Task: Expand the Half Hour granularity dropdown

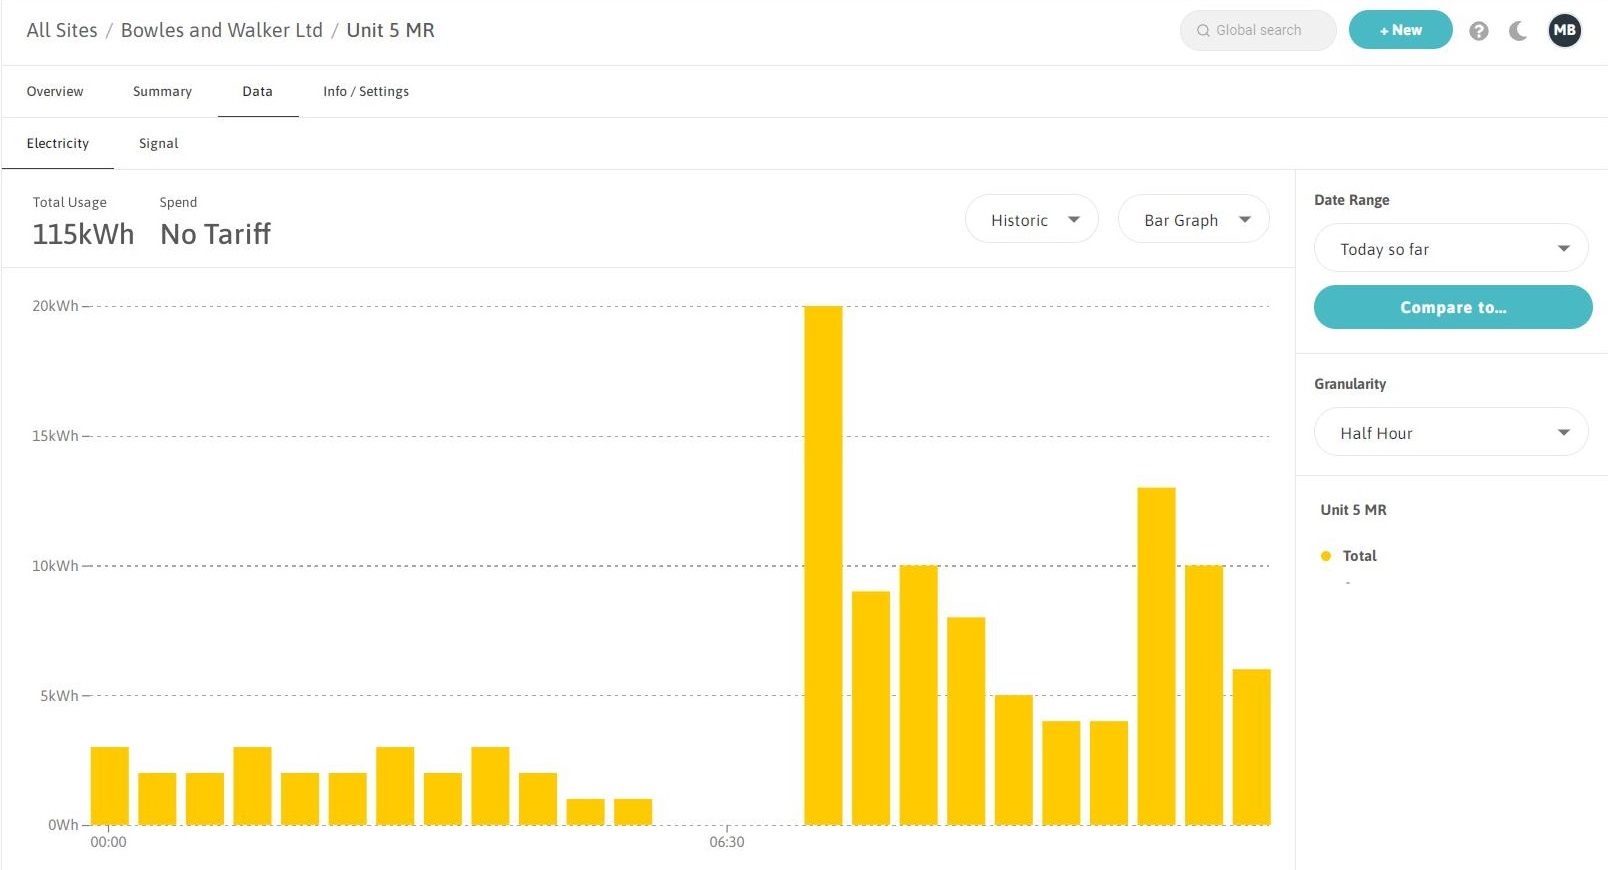Action: 1451,432
